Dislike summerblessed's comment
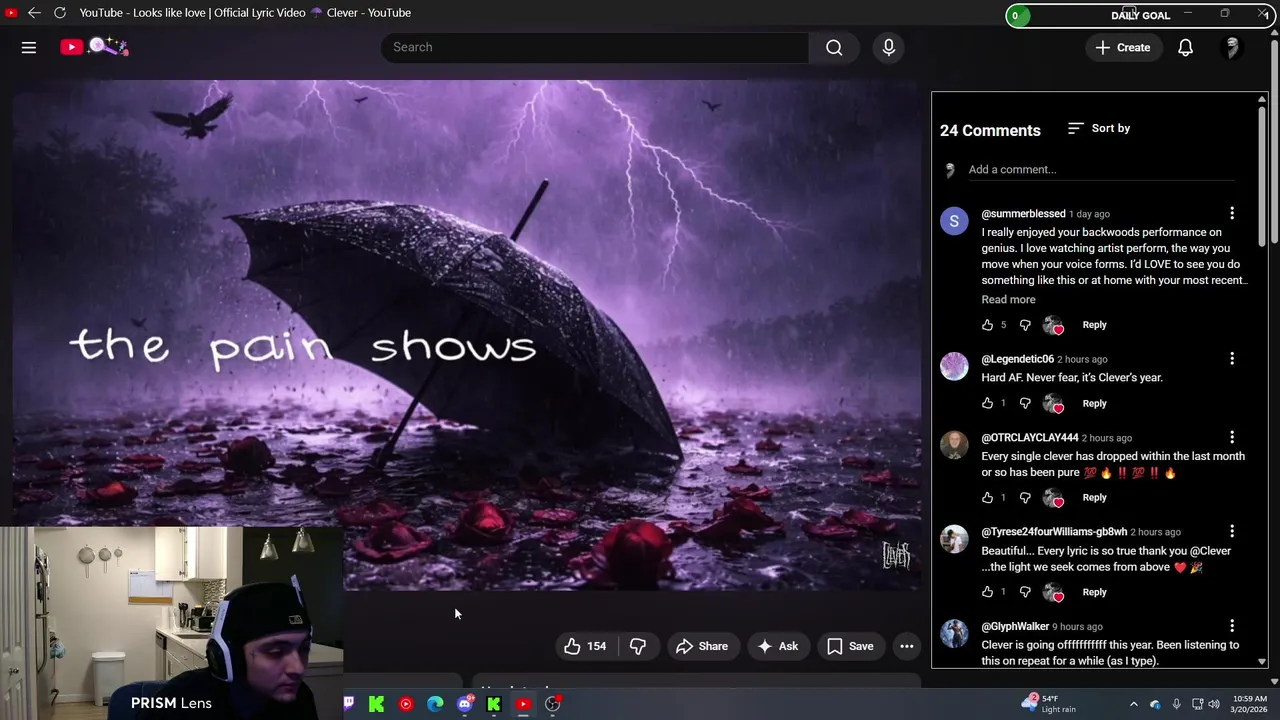This screenshot has width=1280, height=720. click(1025, 325)
